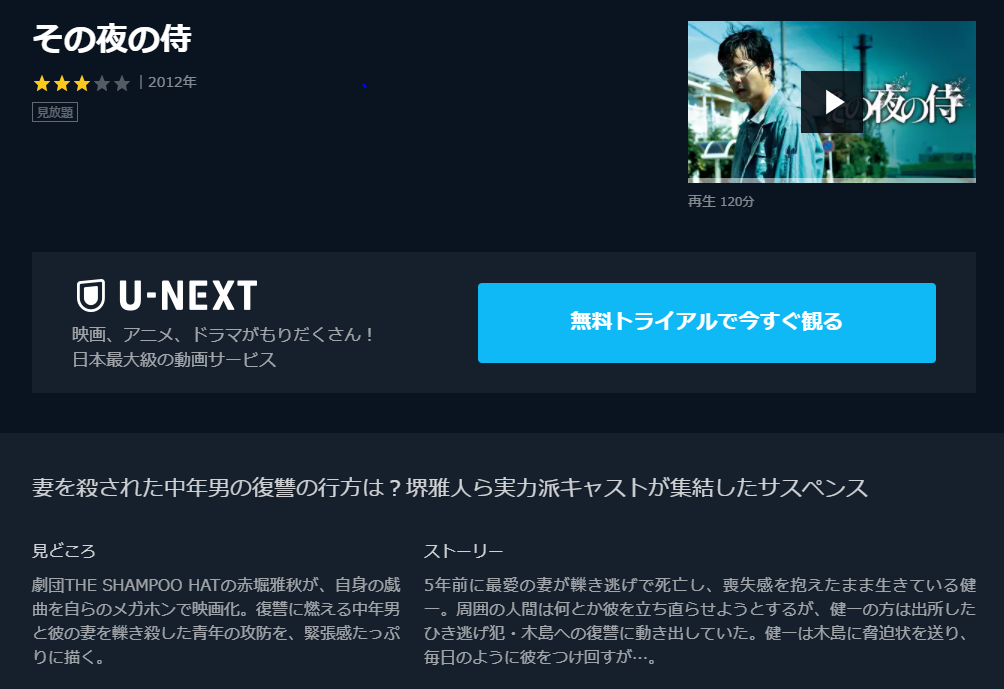Click the second yellow rating star
The height and width of the screenshot is (689, 1004).
tap(61, 83)
